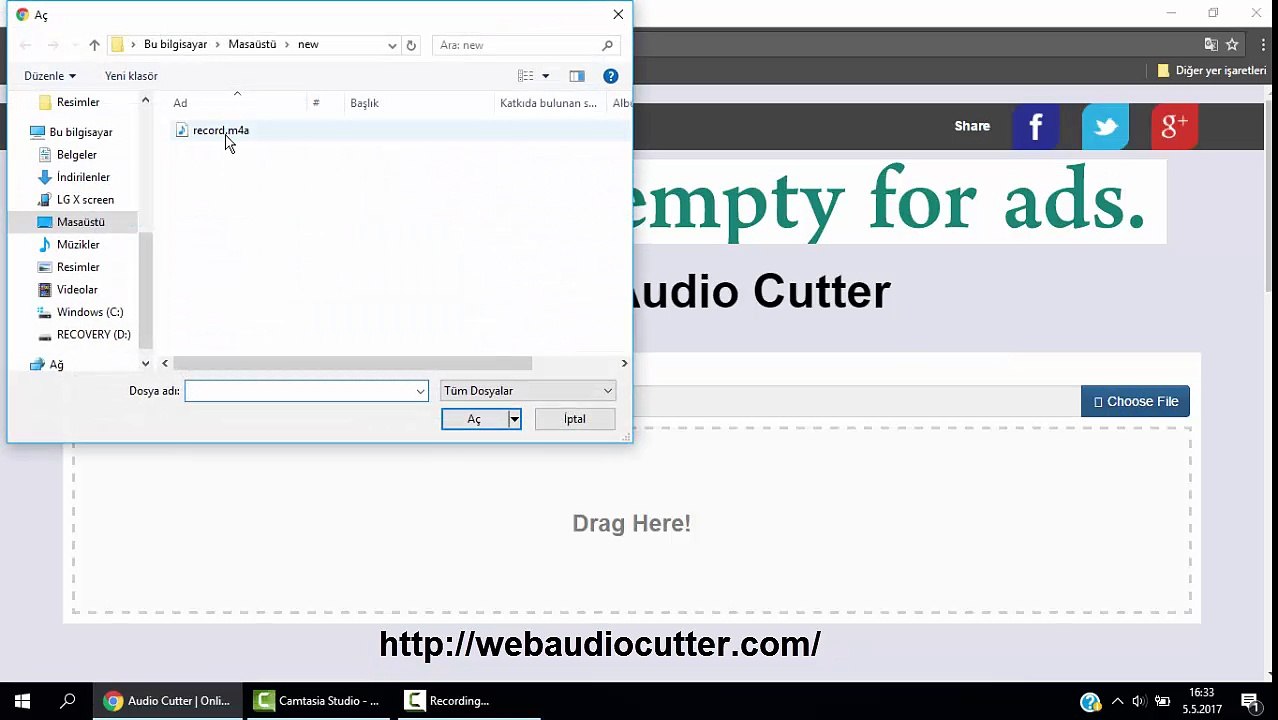The width and height of the screenshot is (1278, 720).
Task: Click the file list horizontal scrollbar thumb
Action: point(352,364)
